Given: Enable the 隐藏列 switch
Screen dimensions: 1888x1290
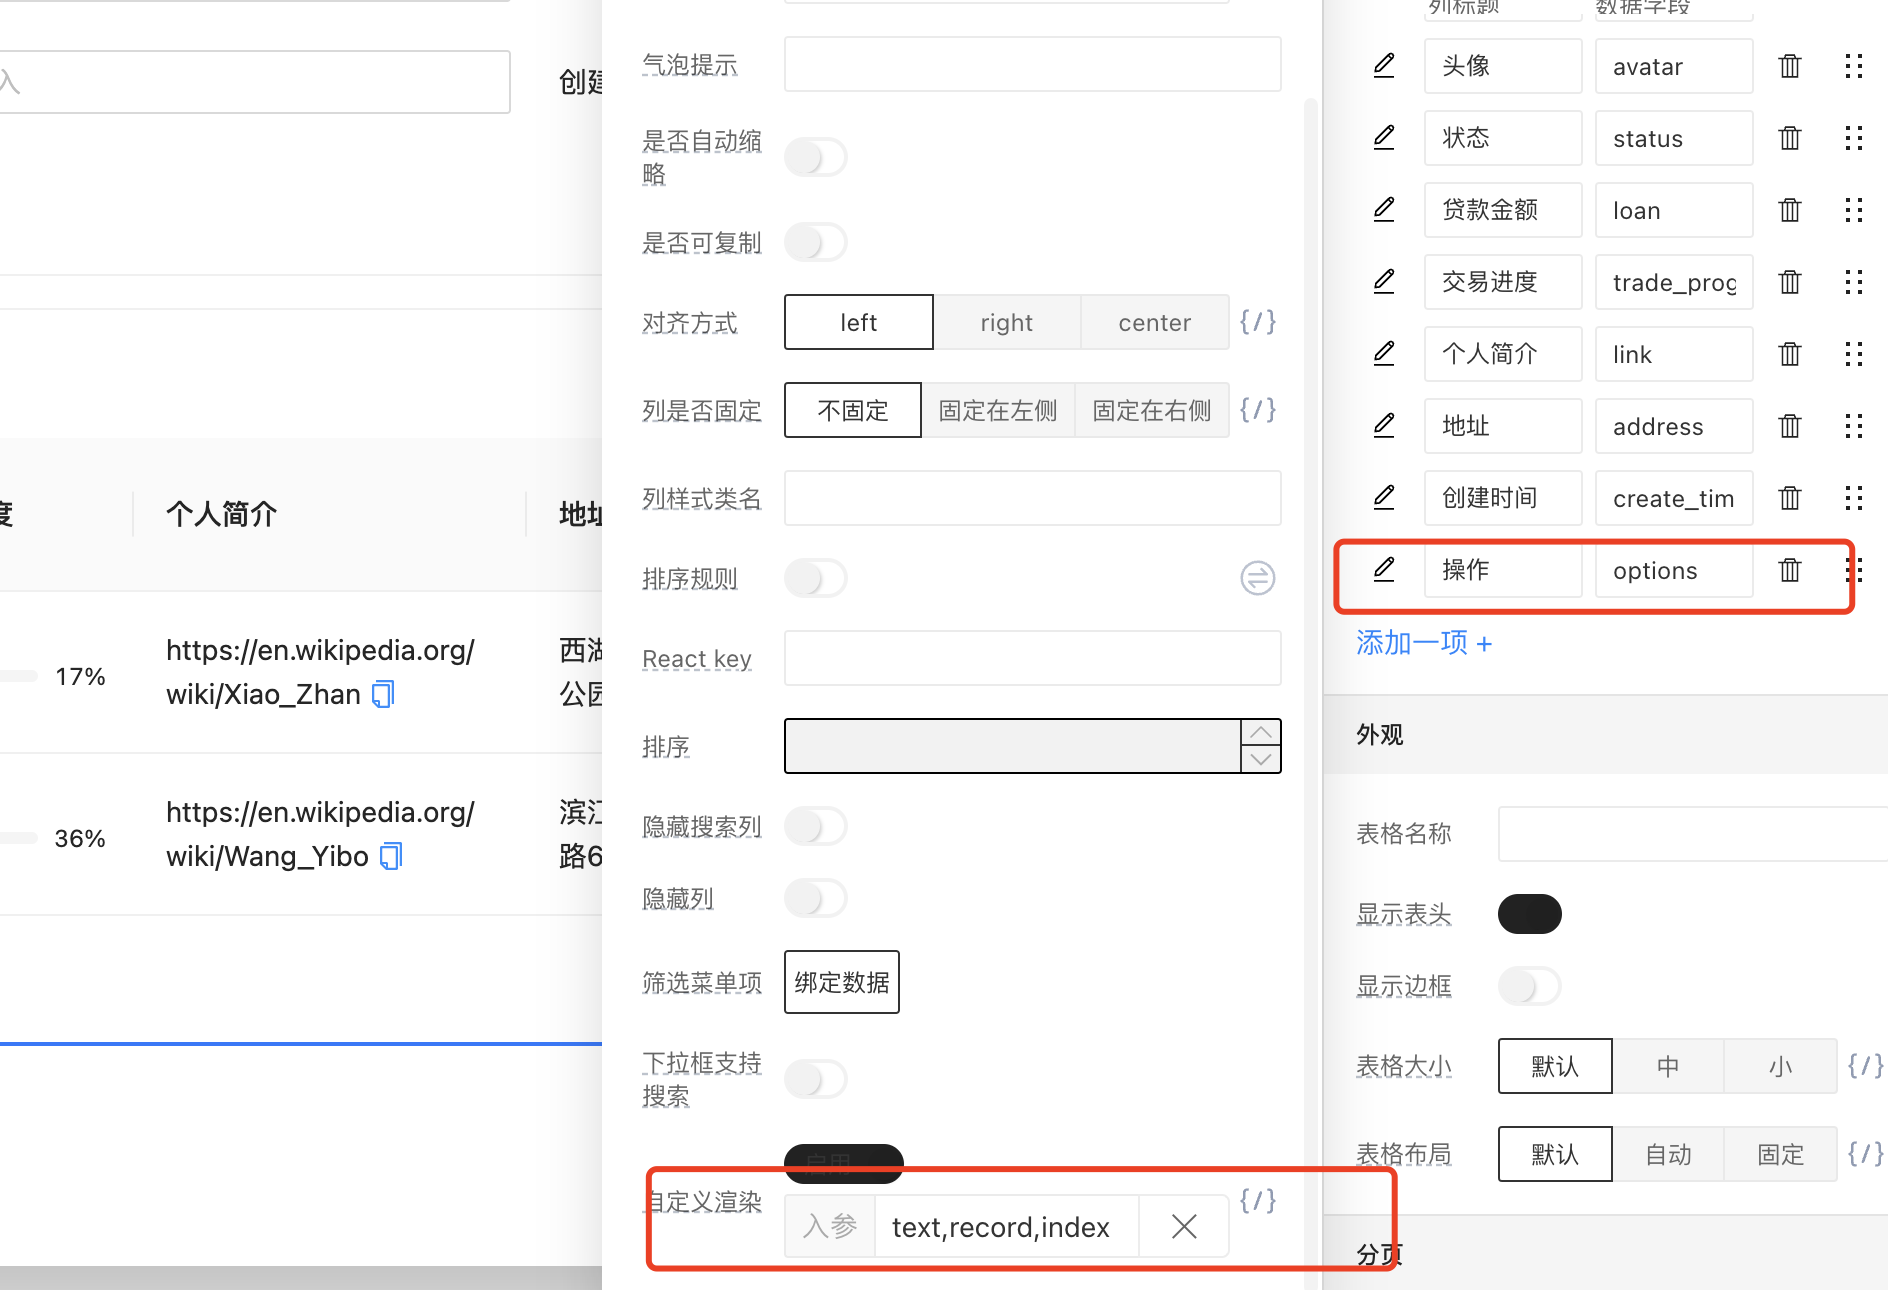Looking at the screenshot, I should click(816, 898).
